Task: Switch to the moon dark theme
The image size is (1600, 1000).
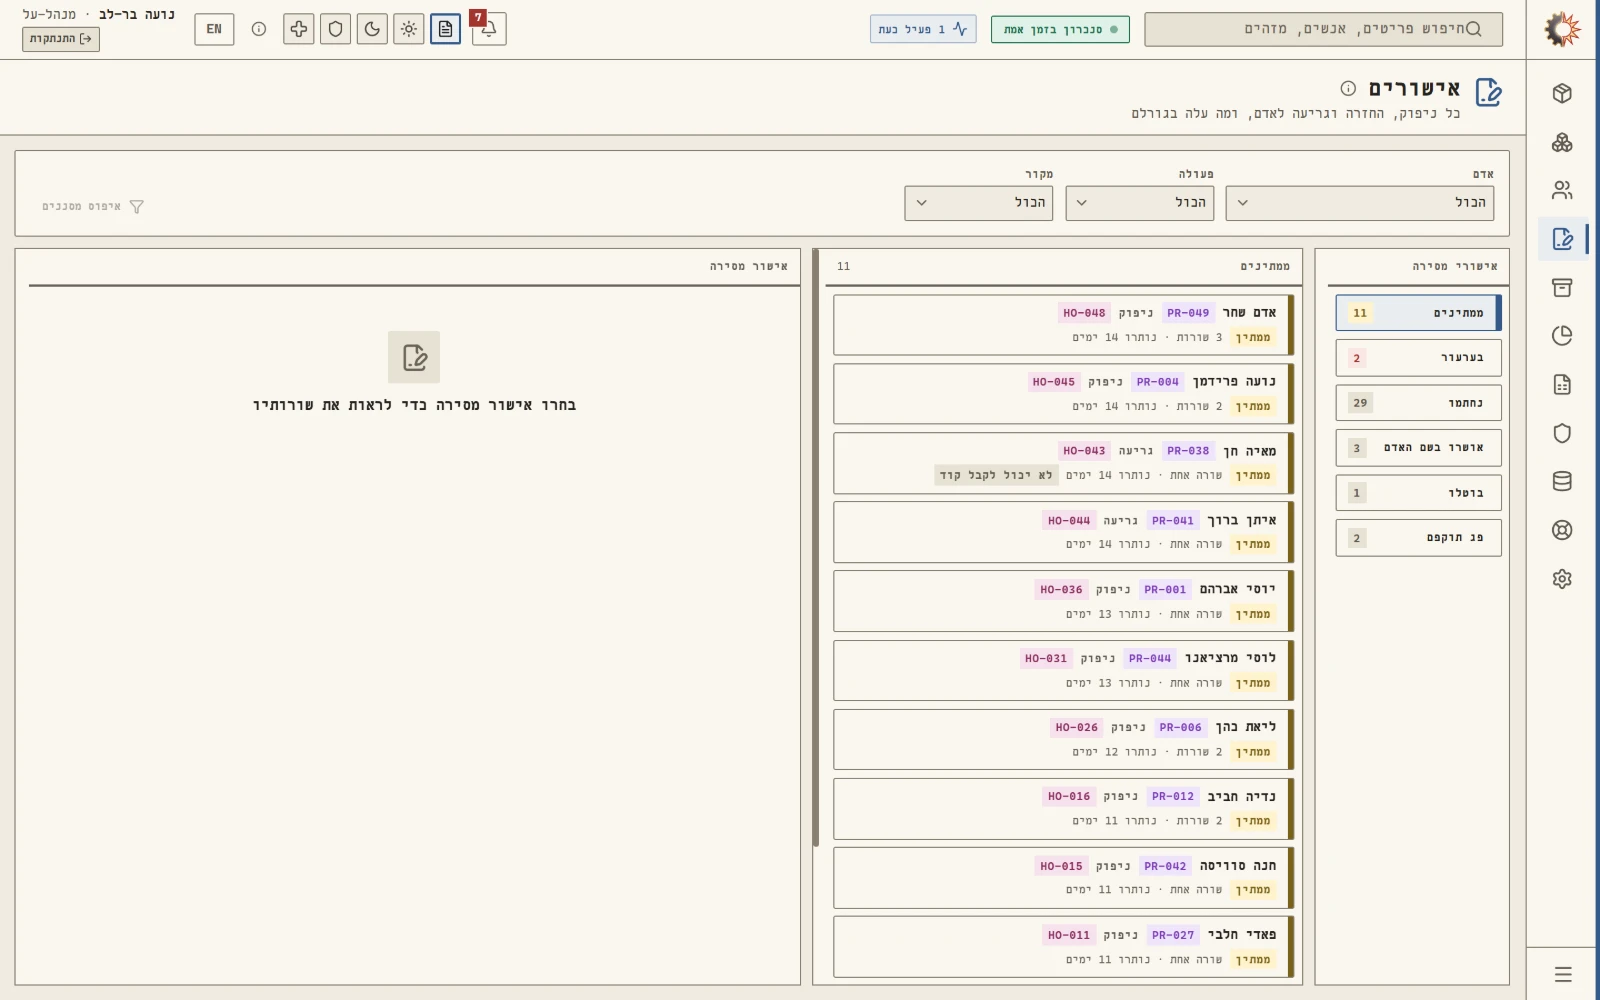Action: pos(372,29)
